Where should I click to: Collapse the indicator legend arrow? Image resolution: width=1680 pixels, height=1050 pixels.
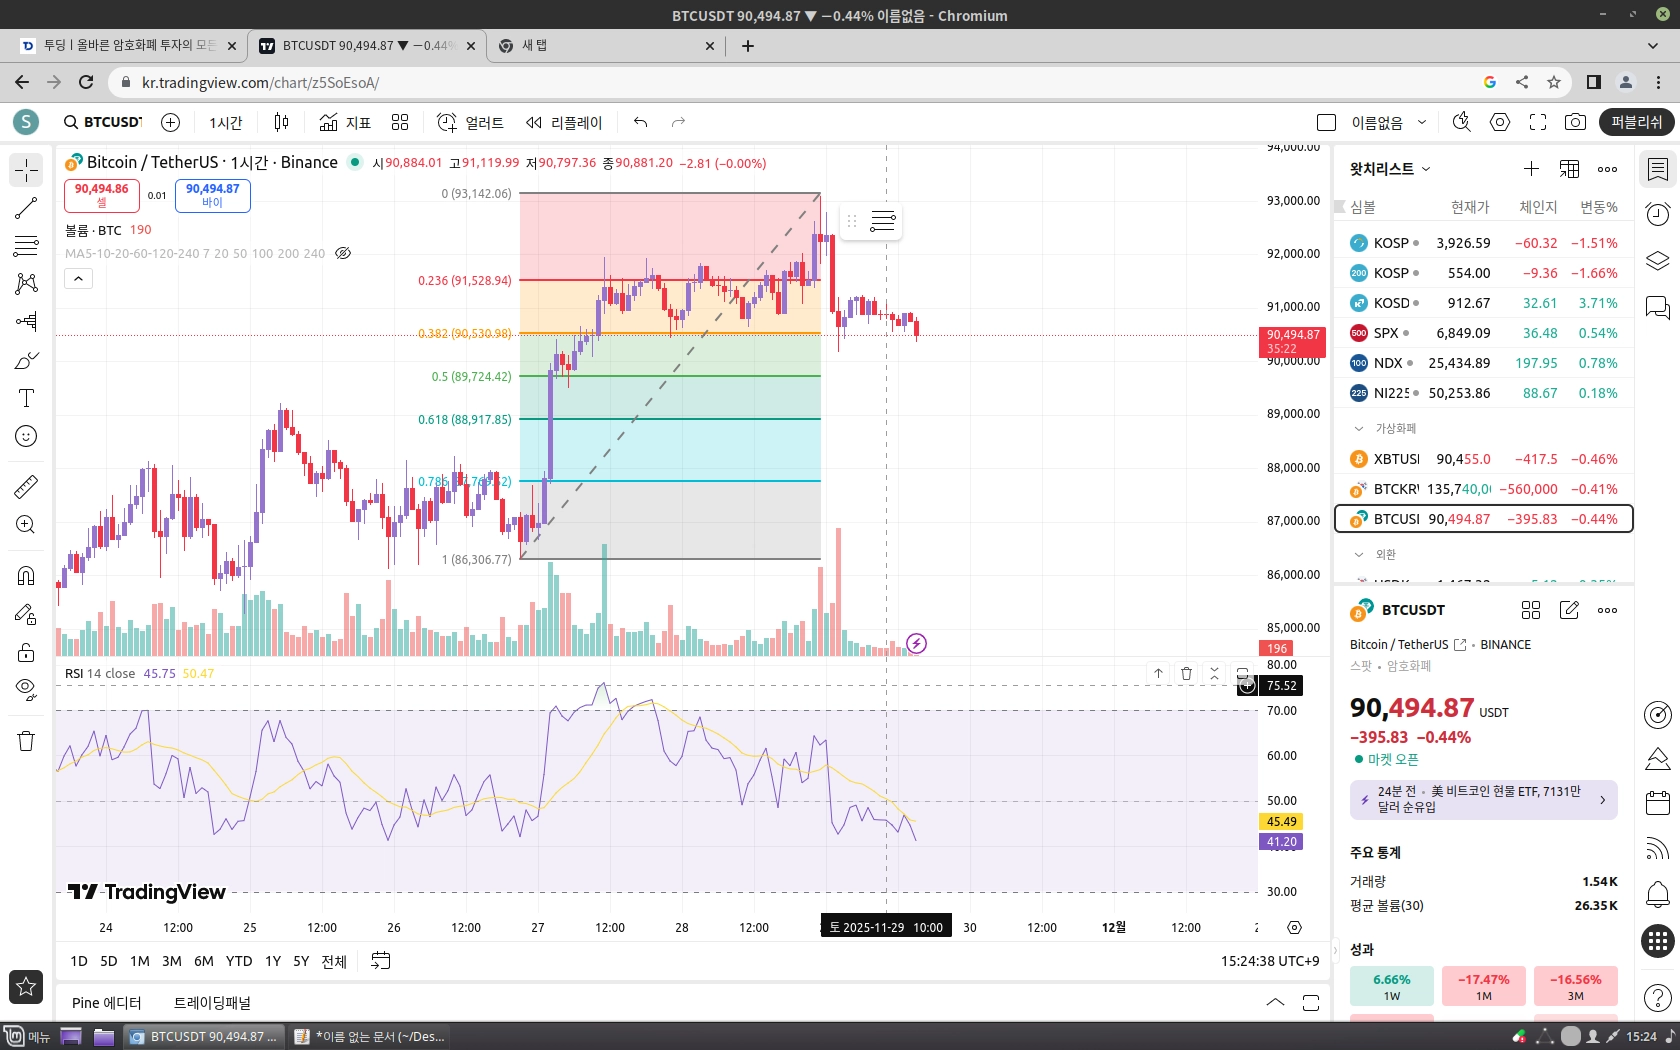(79, 278)
